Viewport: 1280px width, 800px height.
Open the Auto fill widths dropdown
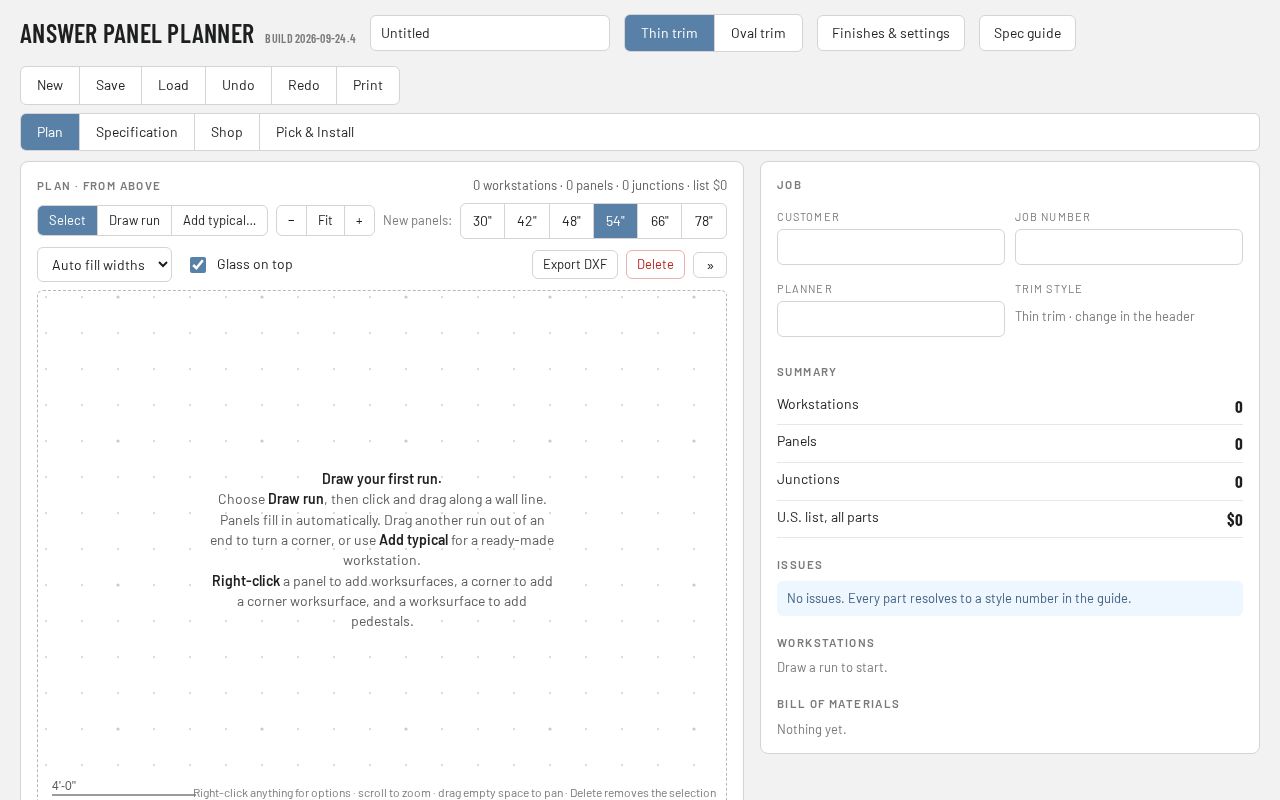(104, 265)
